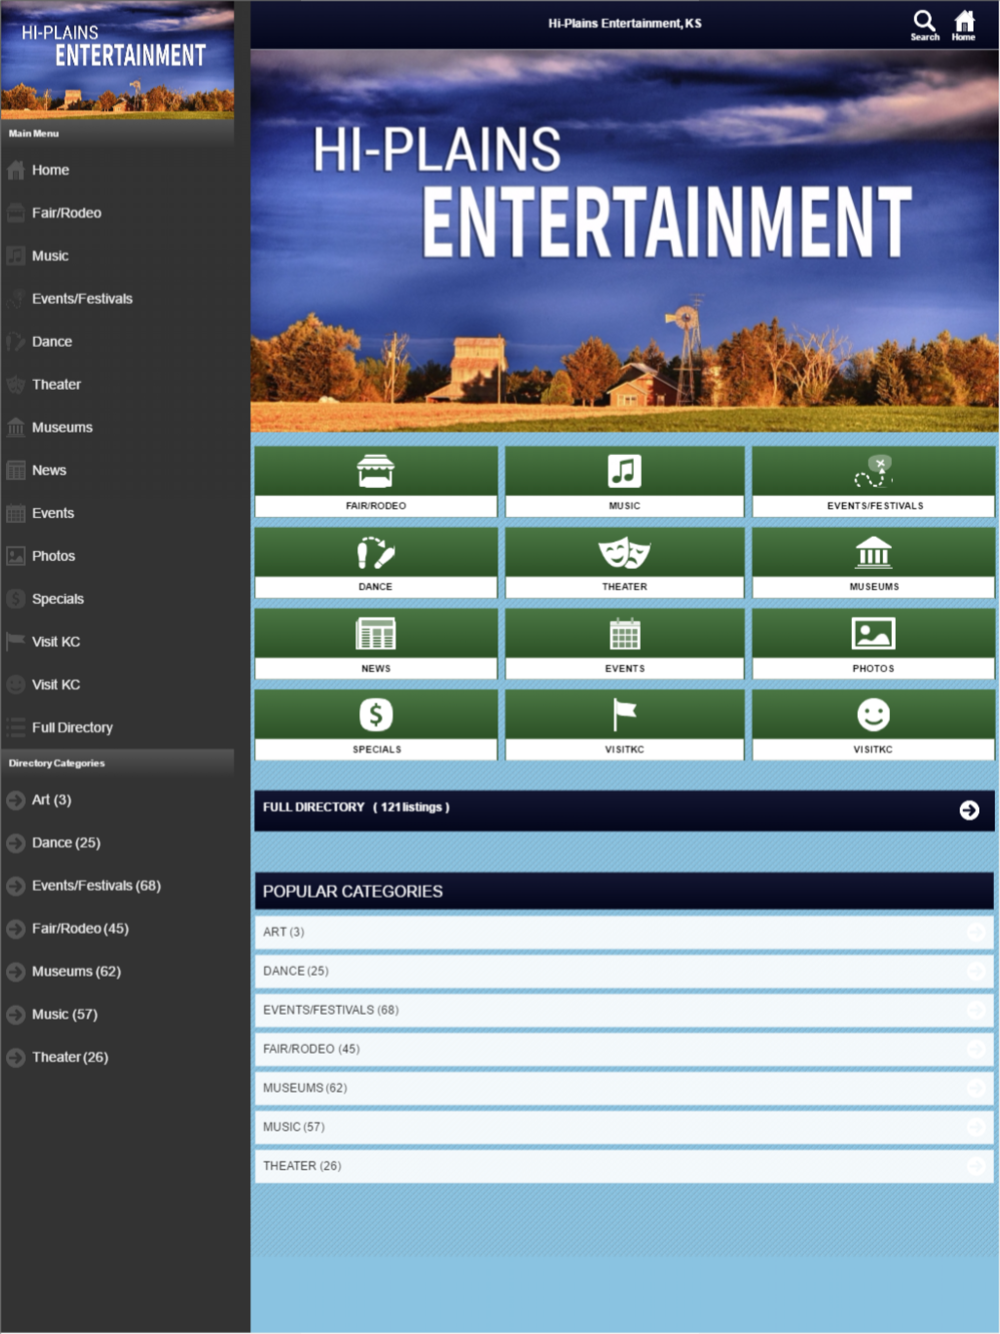Open the Fair/Rodeo tile with tent icon

coord(376,482)
